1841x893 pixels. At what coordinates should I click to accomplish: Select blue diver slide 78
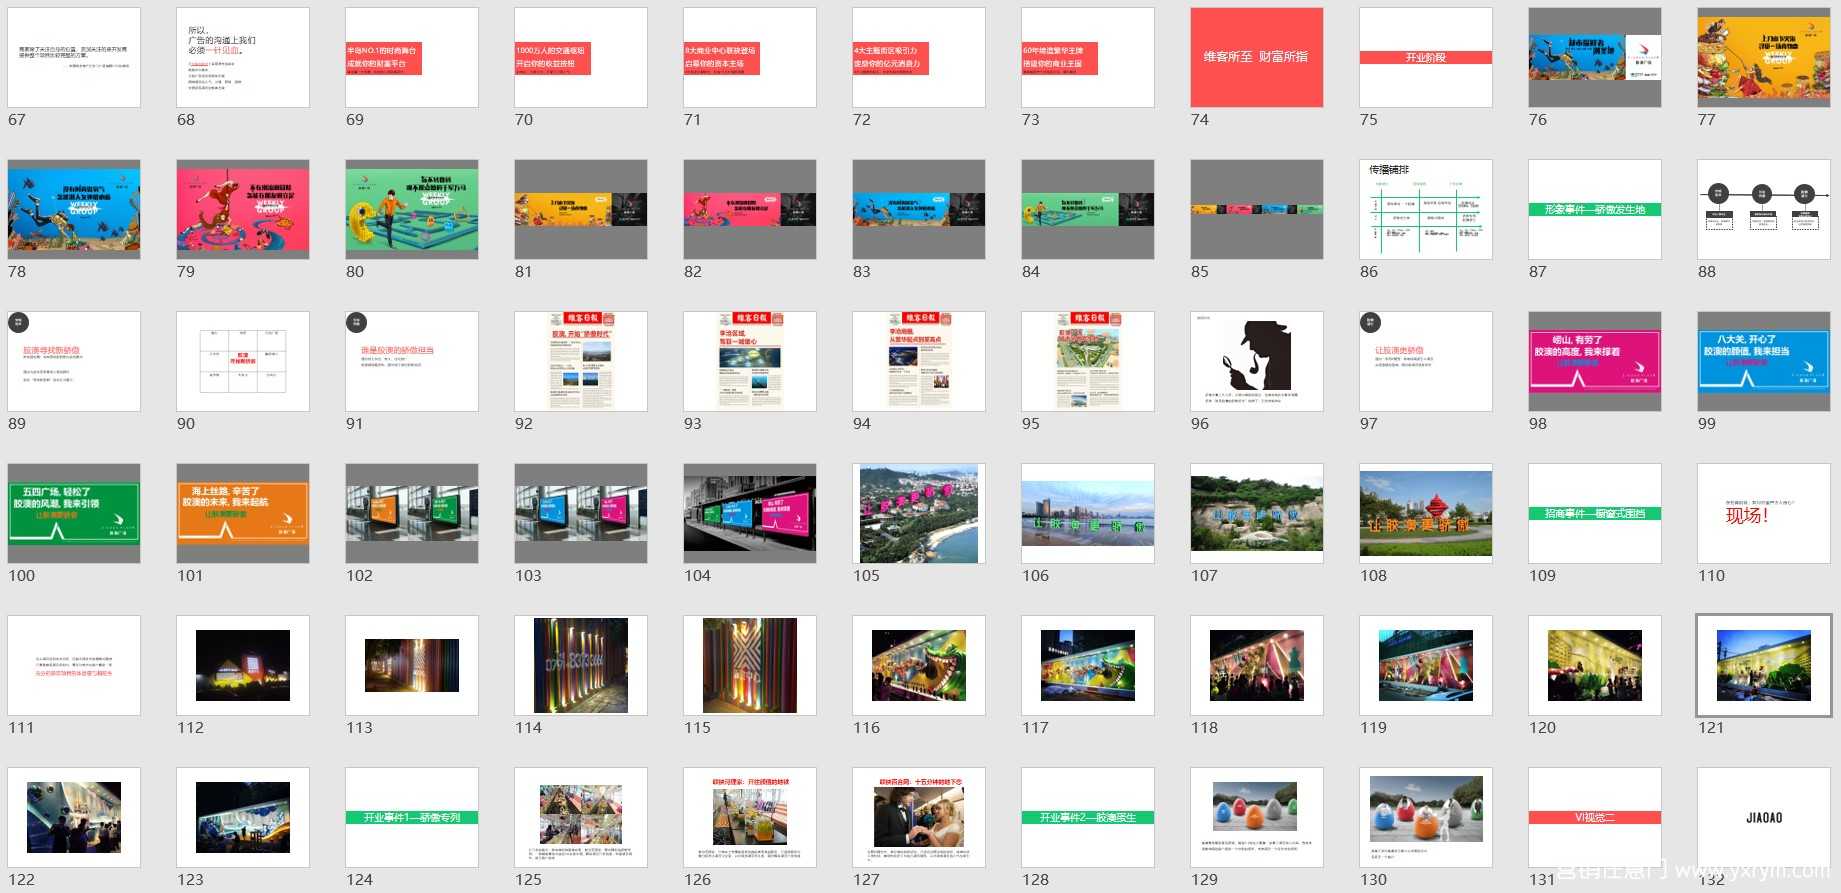(x=74, y=209)
